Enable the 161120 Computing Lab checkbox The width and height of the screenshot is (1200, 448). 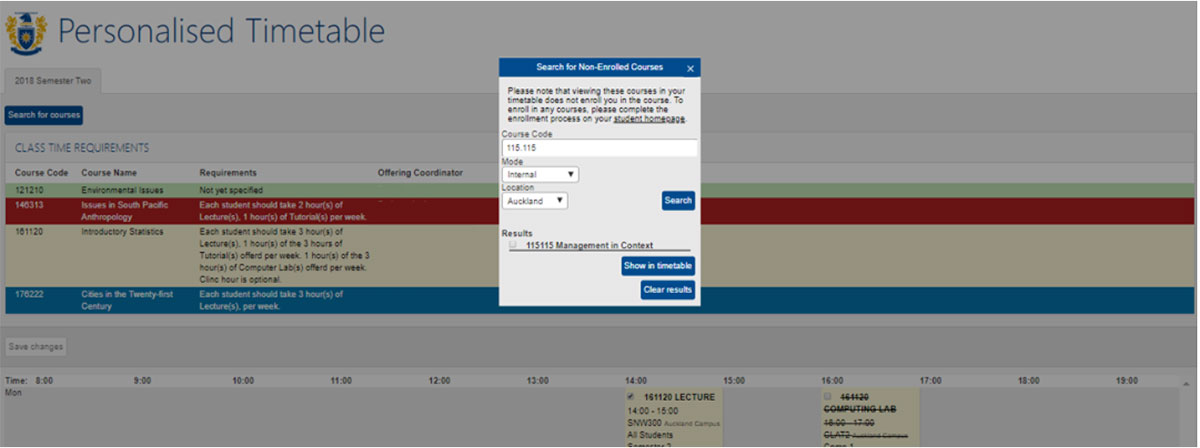(827, 397)
